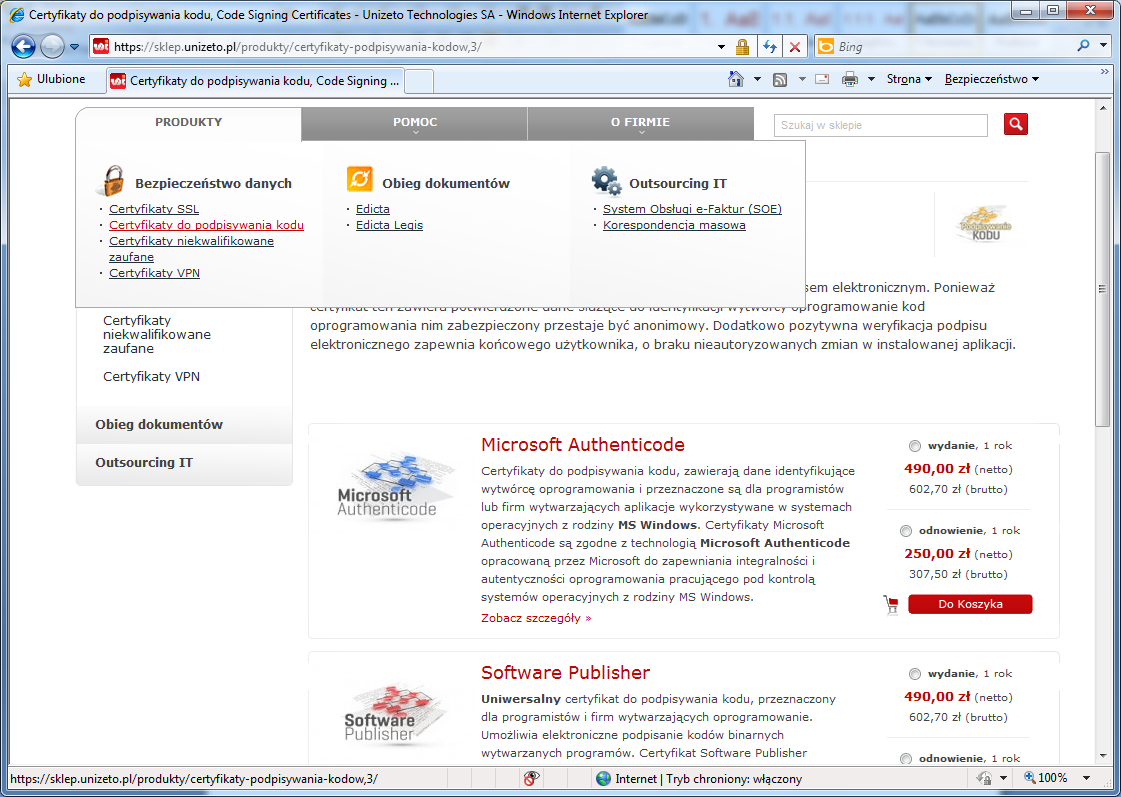
Task: Click the red shop search button
Action: (x=1015, y=124)
